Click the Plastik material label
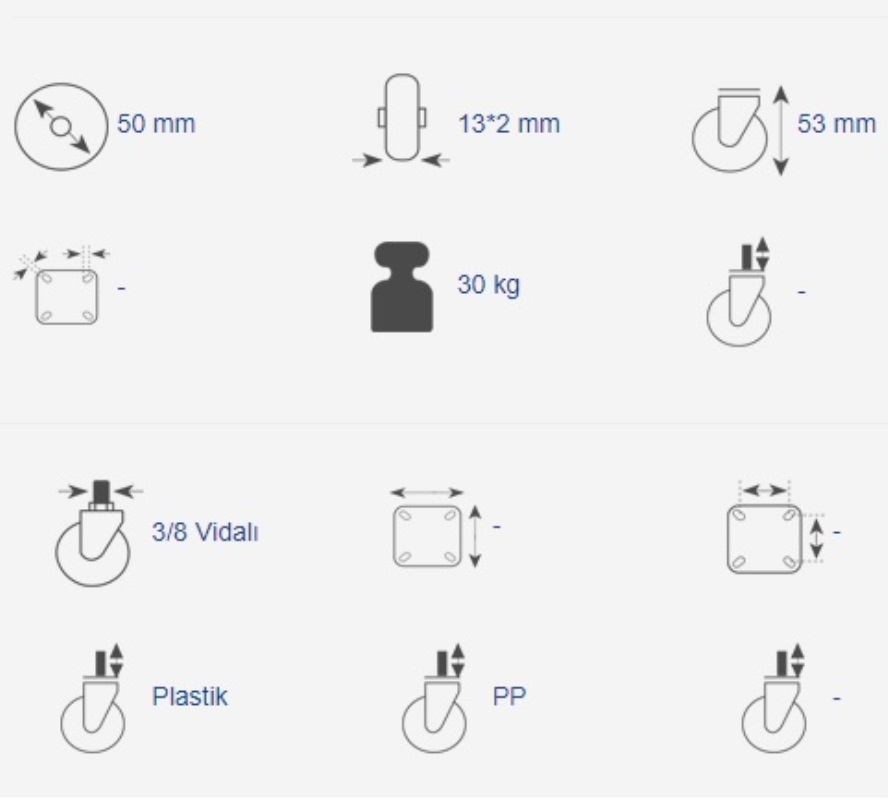The height and width of the screenshot is (800, 888). 190,696
